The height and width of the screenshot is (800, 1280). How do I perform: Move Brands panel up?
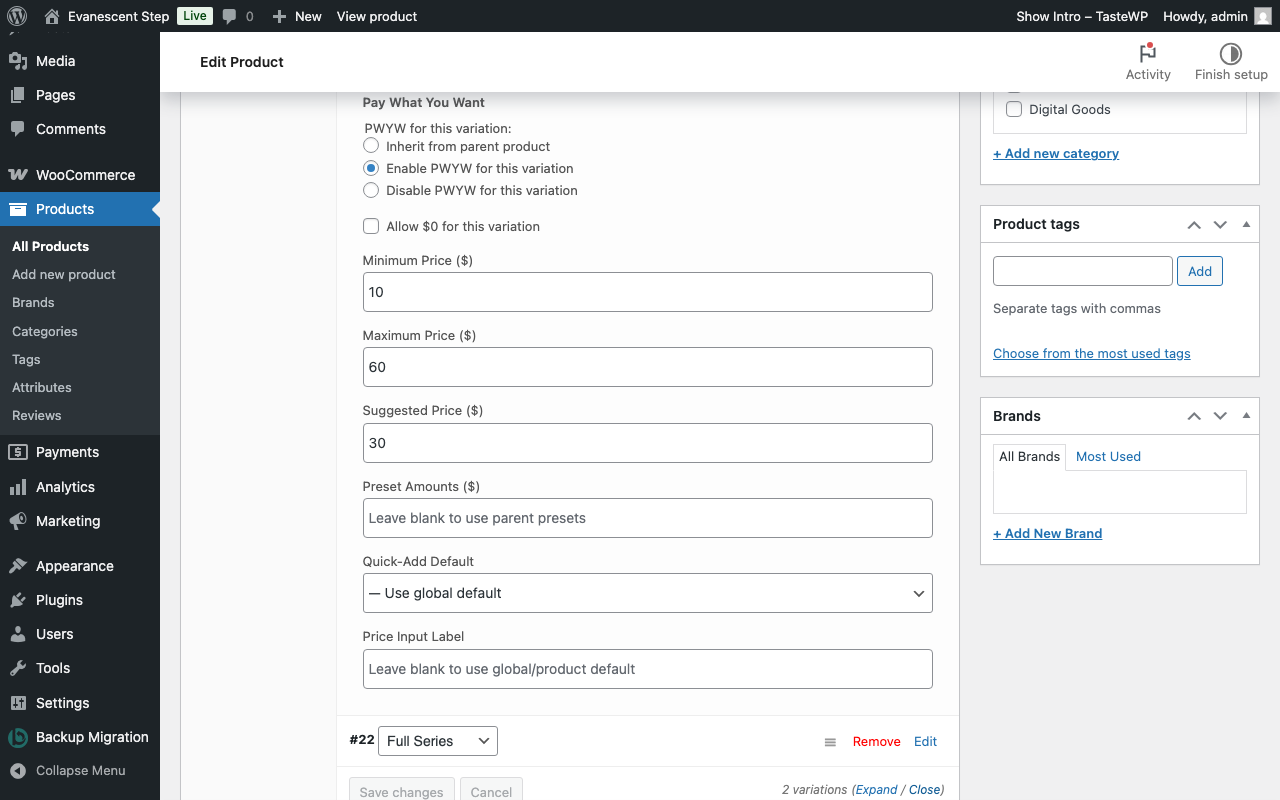tap(1194, 416)
